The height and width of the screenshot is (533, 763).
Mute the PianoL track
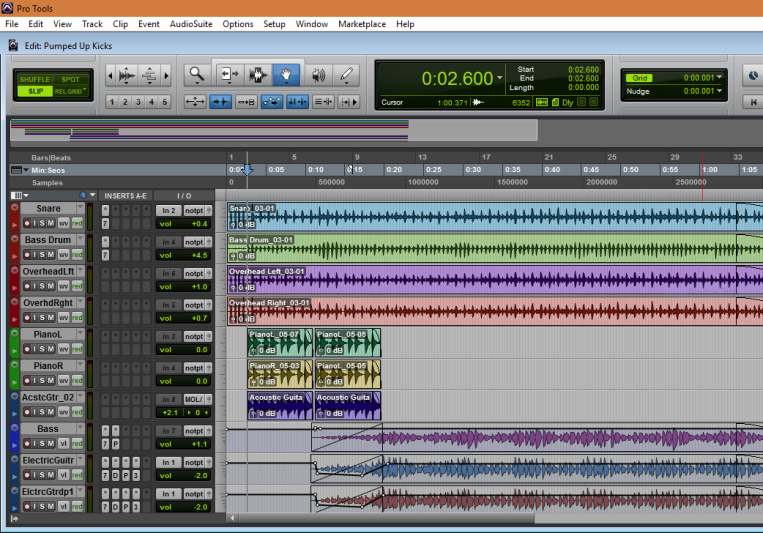(x=51, y=349)
